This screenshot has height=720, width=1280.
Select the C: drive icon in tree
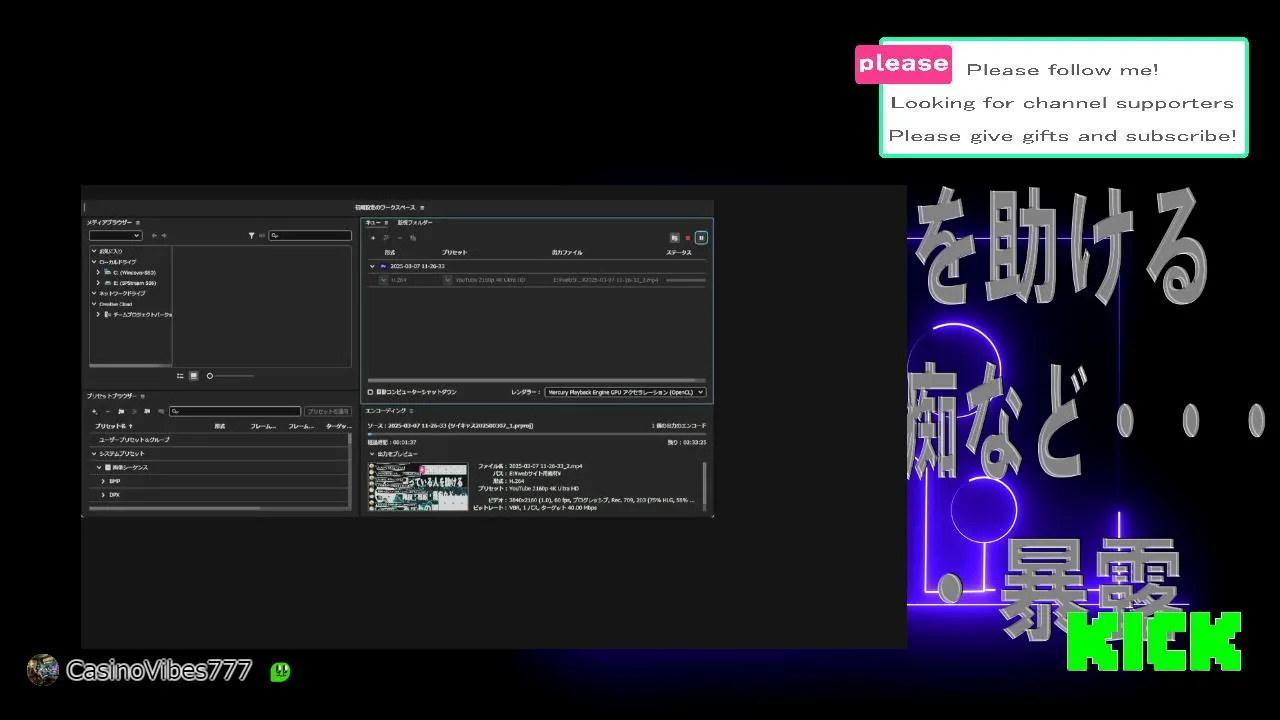pos(107,272)
